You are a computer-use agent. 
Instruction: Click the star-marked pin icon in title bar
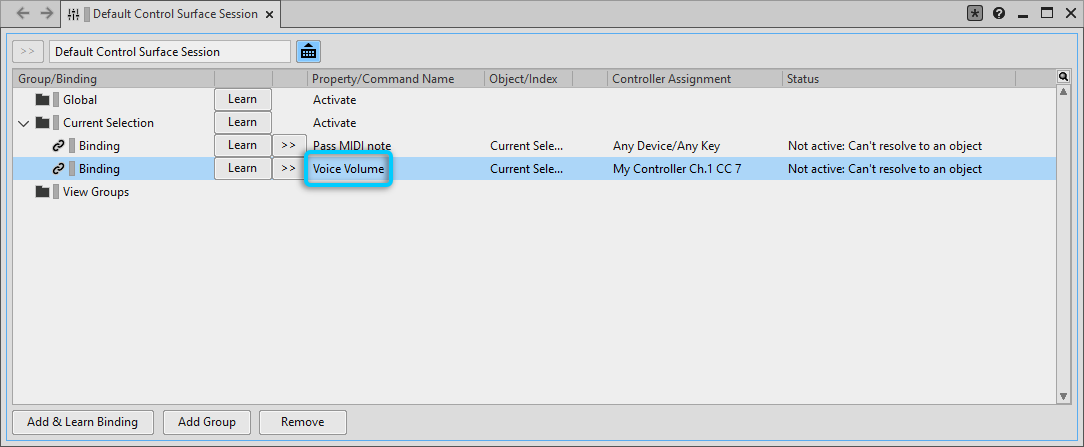(975, 14)
